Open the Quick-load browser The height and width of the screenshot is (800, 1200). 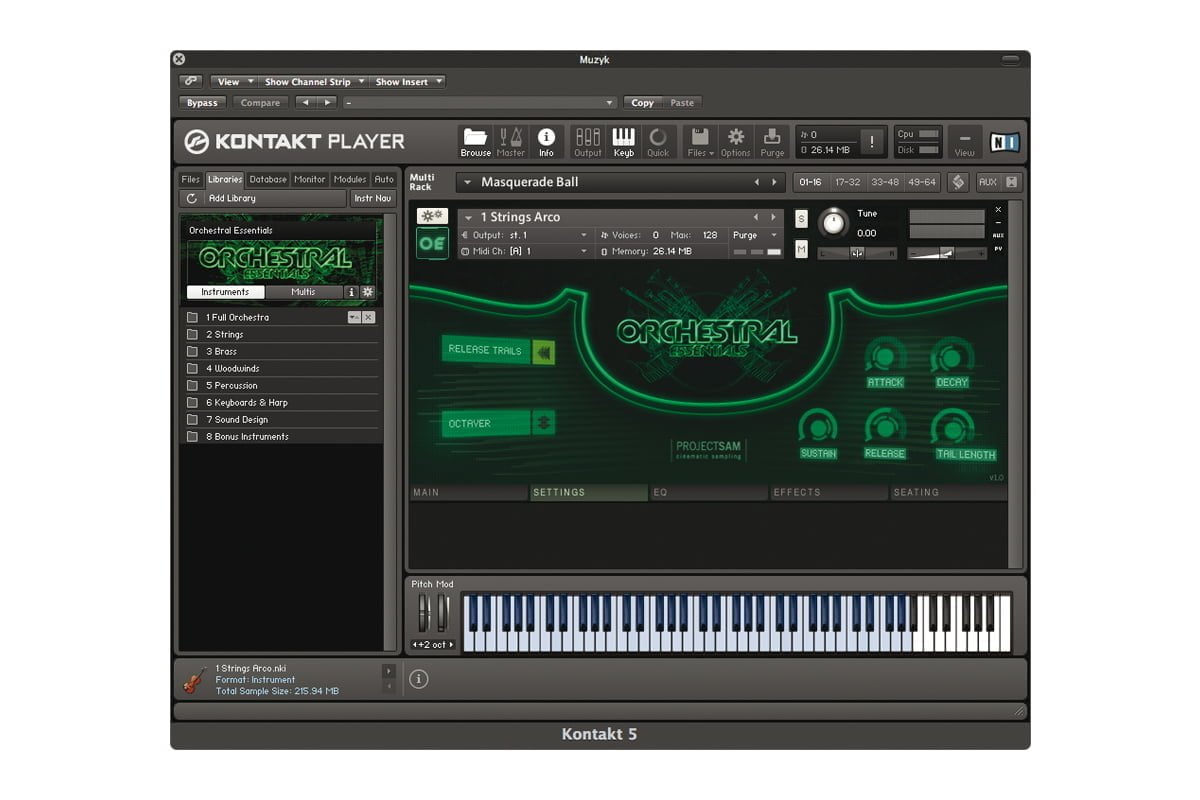pyautogui.click(x=658, y=141)
